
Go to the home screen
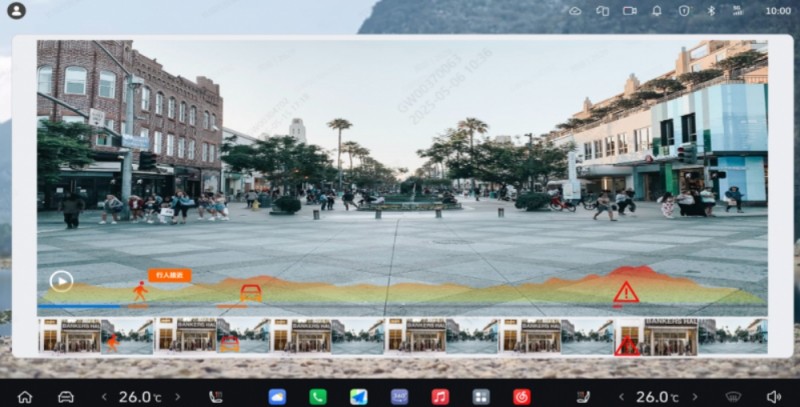[25, 397]
